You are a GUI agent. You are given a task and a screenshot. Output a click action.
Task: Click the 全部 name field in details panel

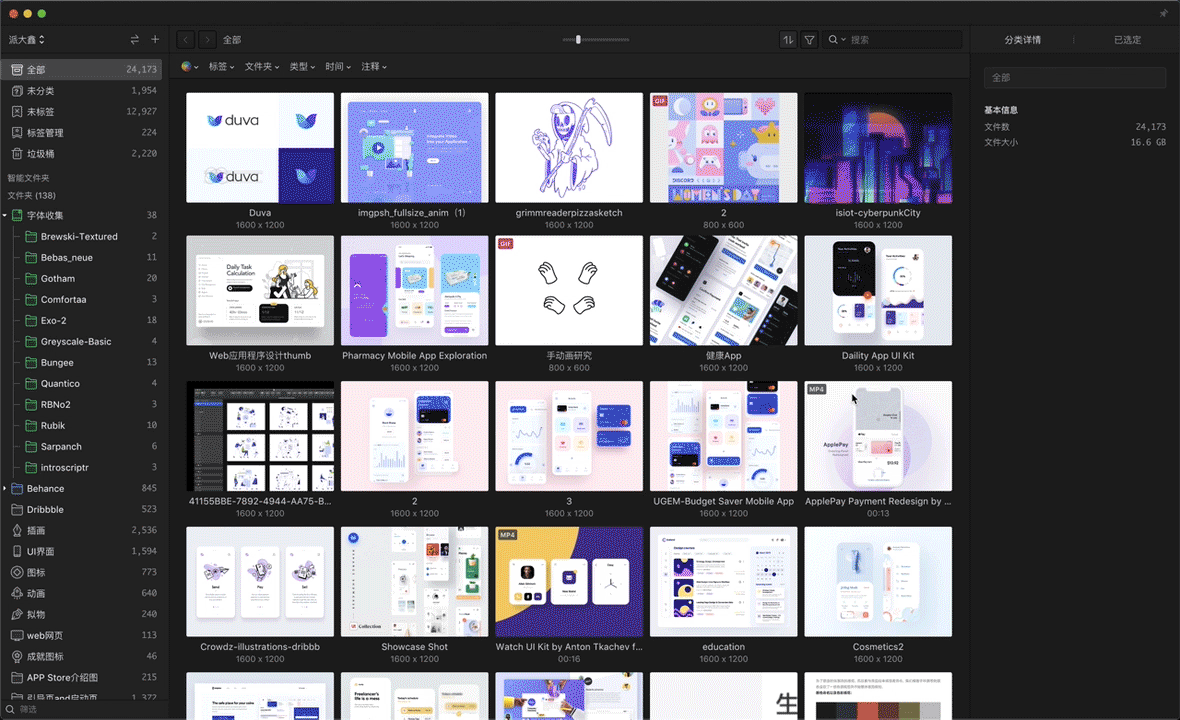[x=1075, y=77]
